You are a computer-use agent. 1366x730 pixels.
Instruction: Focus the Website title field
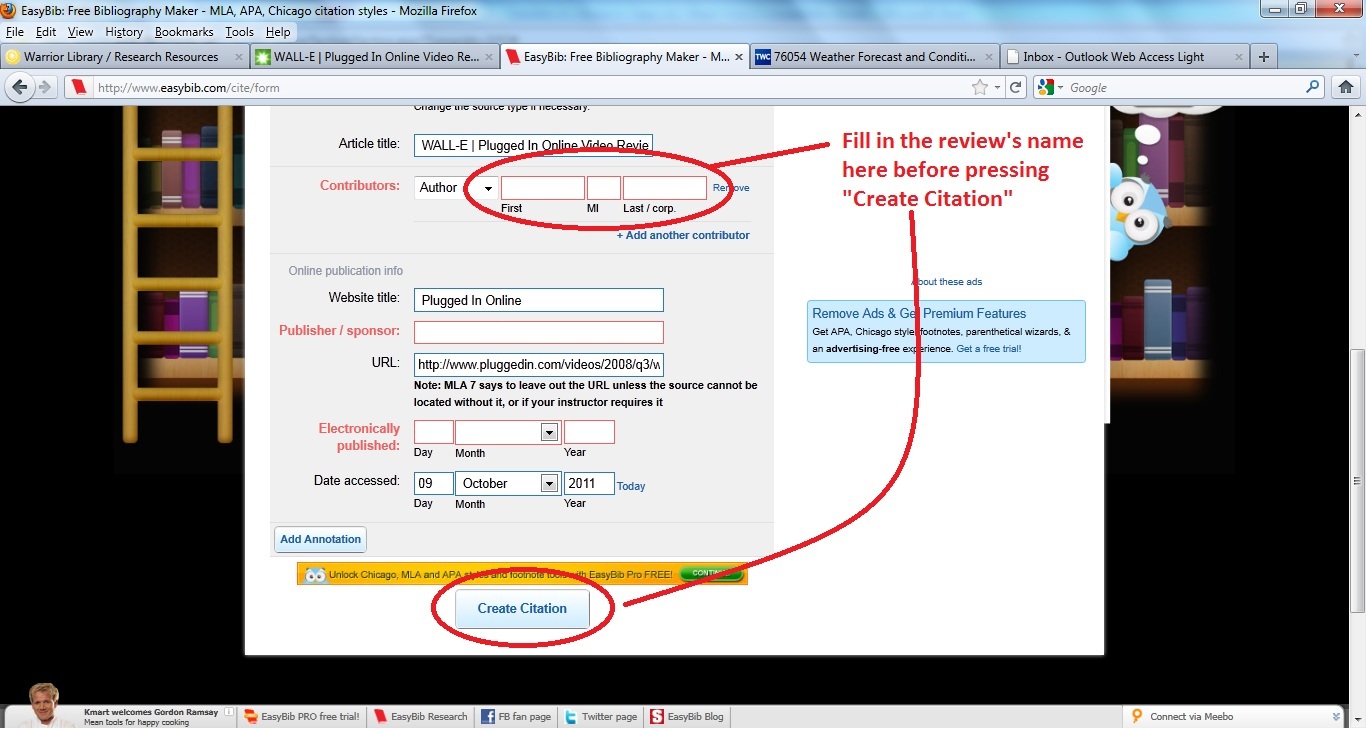coord(539,300)
